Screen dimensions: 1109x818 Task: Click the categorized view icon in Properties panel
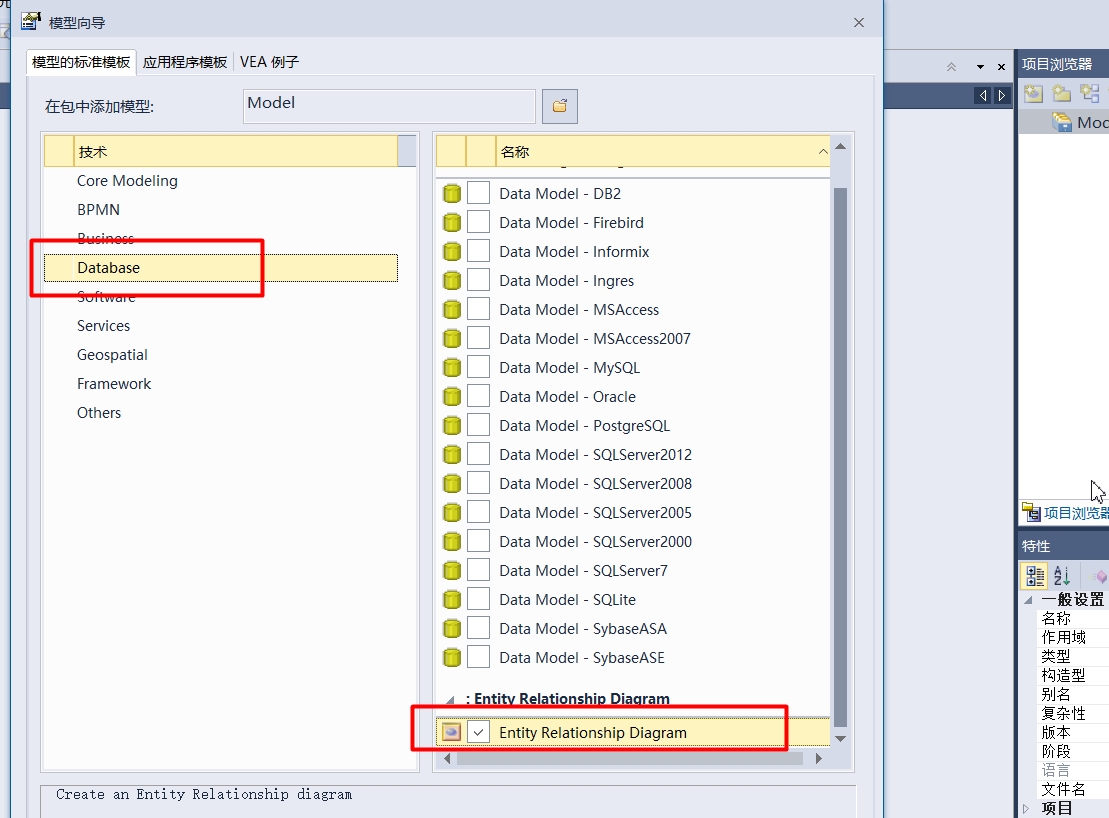[x=1034, y=576]
